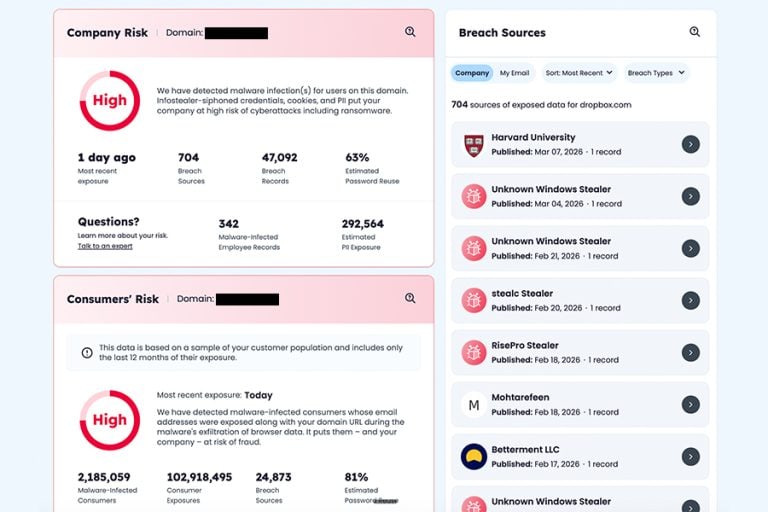The image size is (768, 512).
Task: Select the Unknown Windows Stealer Feb 21 entry
Action: 580,248
